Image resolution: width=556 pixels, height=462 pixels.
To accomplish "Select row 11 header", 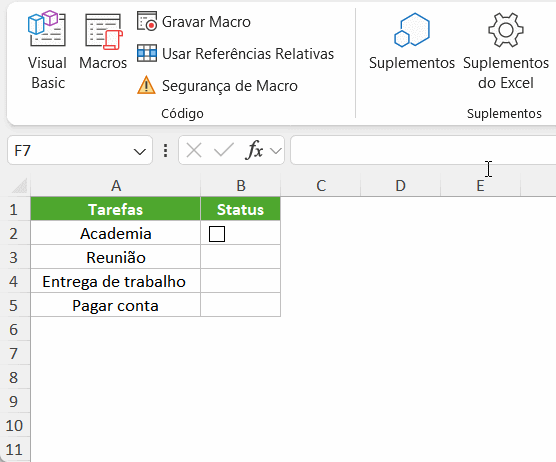I will click(x=15, y=449).
